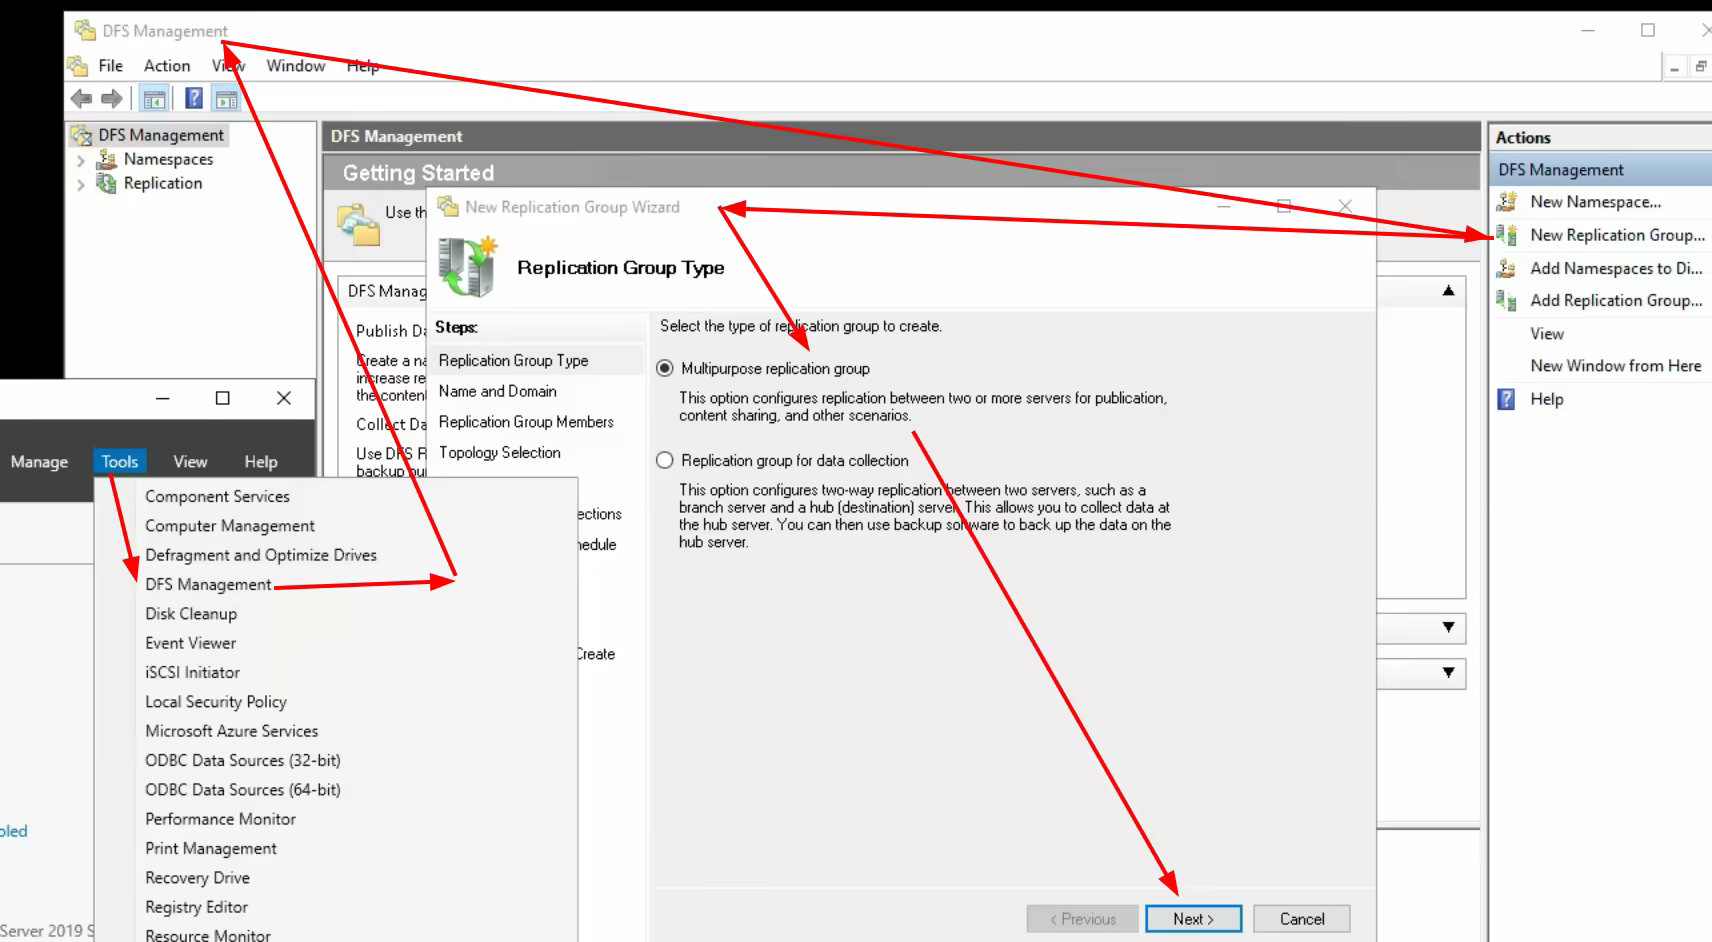1712x942 pixels.
Task: Select Replication group for data collection option
Action: 665,460
